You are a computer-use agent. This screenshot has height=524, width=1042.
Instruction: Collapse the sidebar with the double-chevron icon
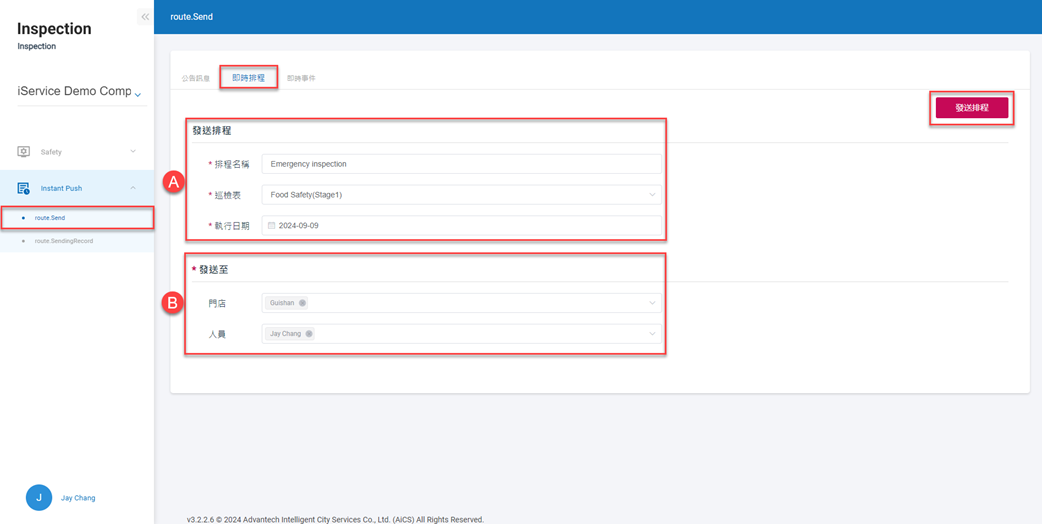145,17
